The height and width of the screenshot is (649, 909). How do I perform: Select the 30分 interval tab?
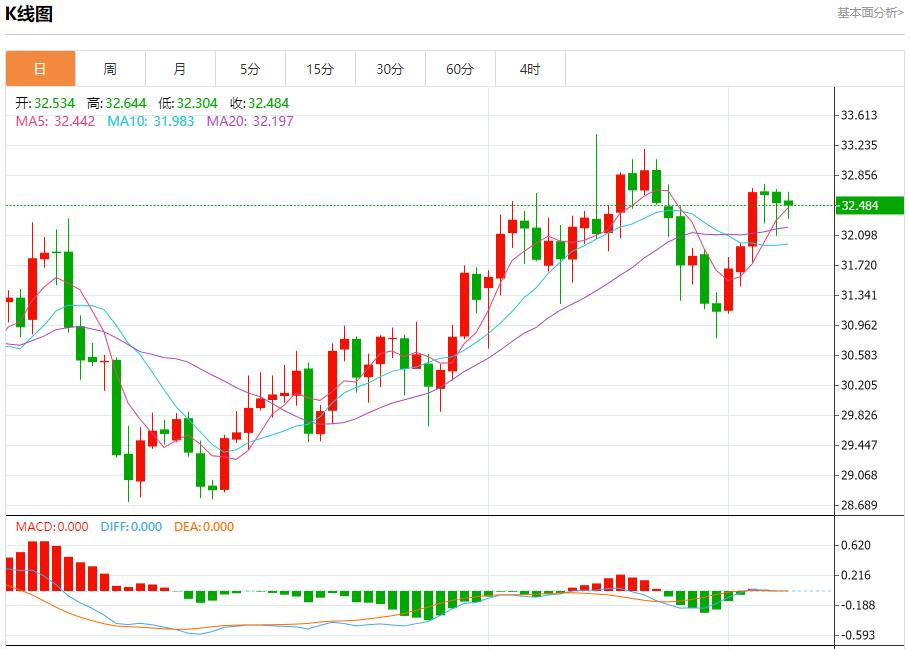(390, 69)
